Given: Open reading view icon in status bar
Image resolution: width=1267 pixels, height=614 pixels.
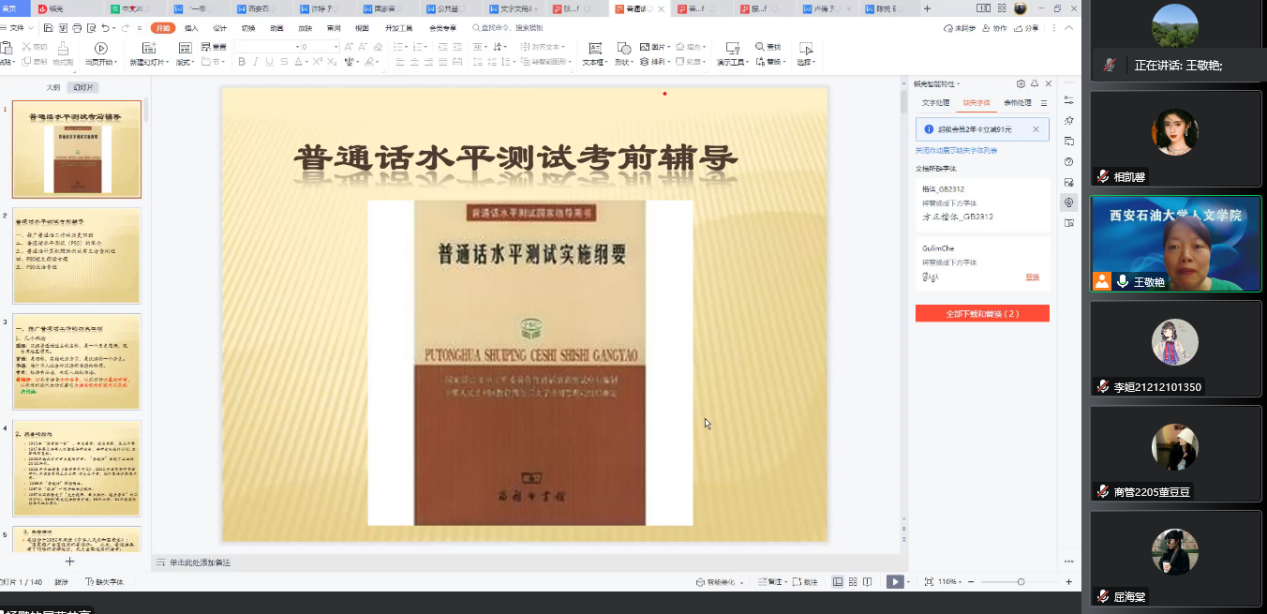Looking at the screenshot, I should tap(866, 581).
